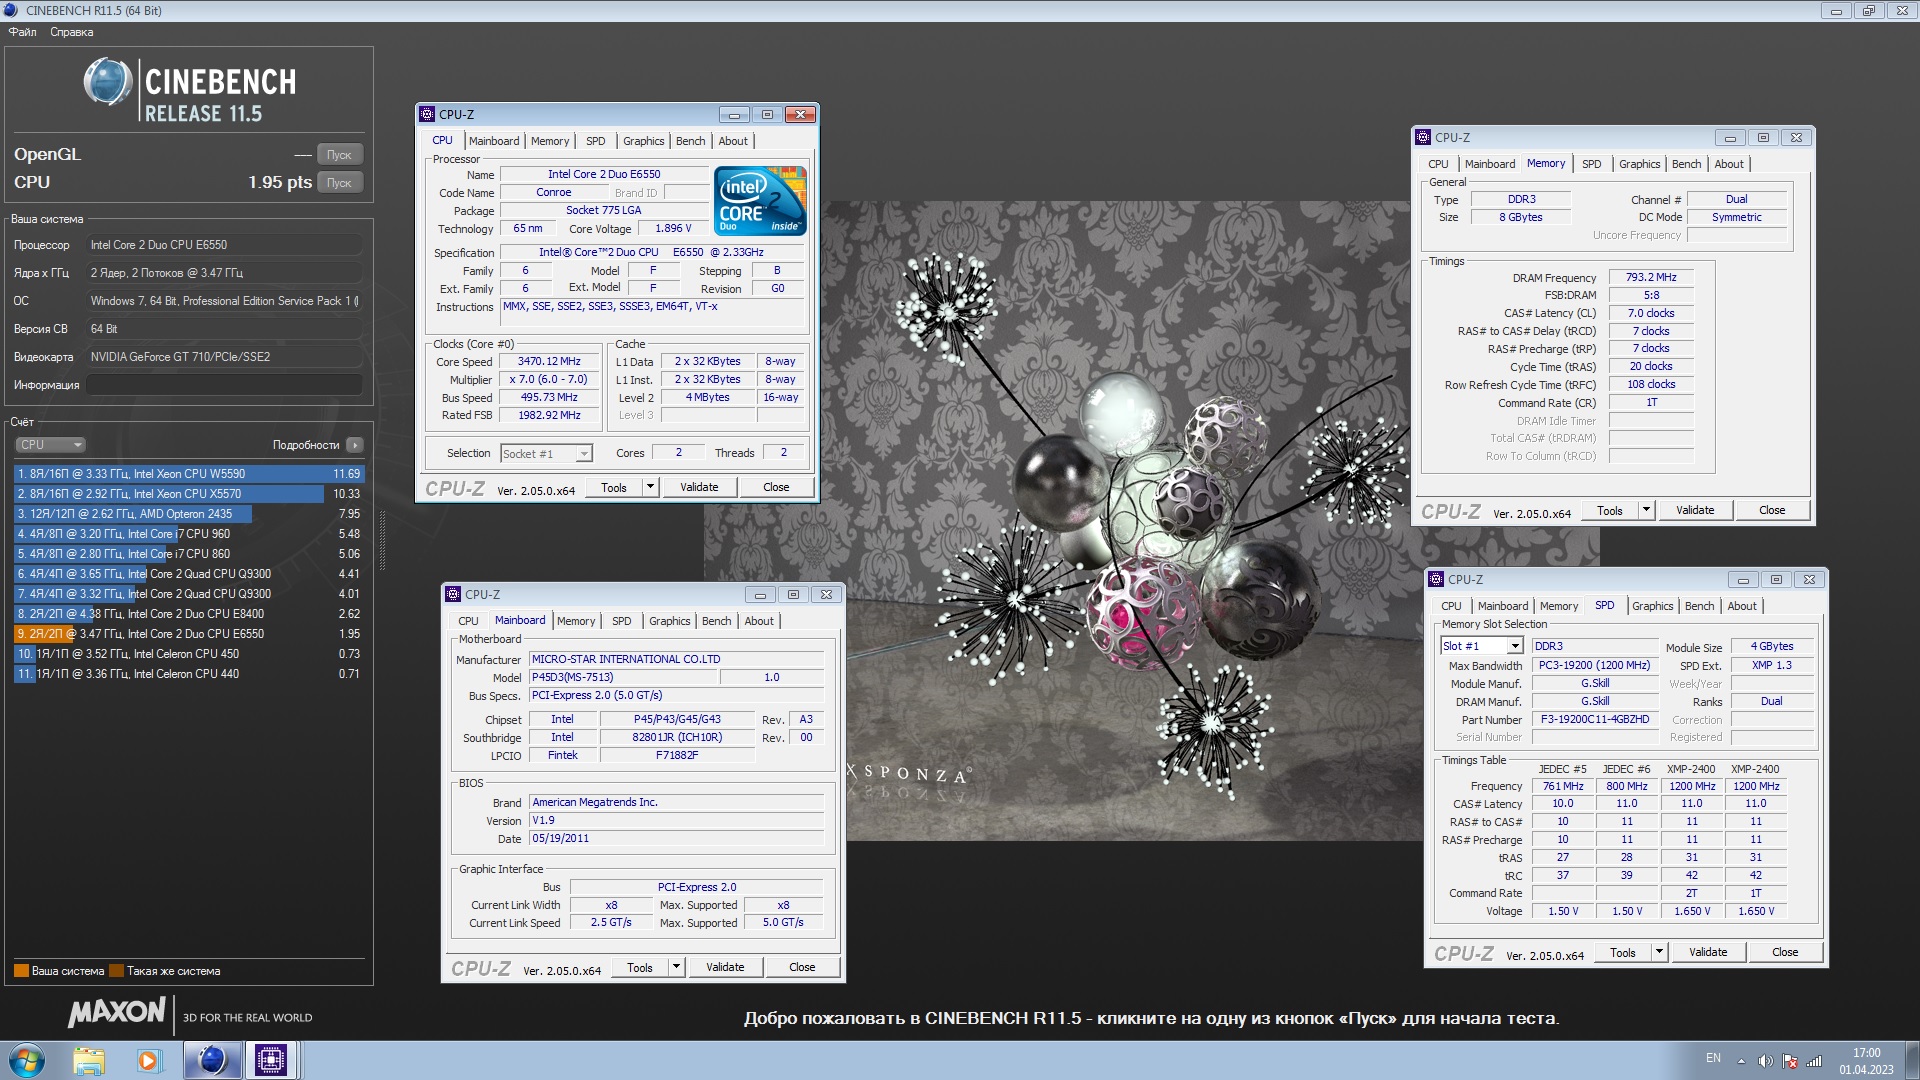Image resolution: width=1920 pixels, height=1080 pixels.
Task: Open the Socket #1 selection dropdown
Action: coord(546,453)
